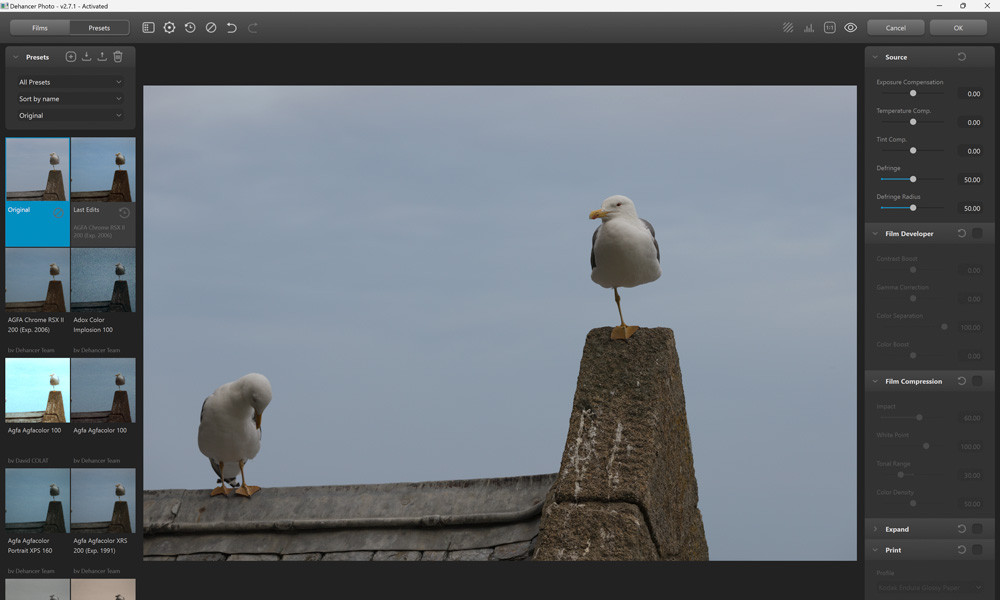This screenshot has height=600, width=1000.
Task: Select Agfa Agfacolor Portrait XPS 160 preset
Action: pyautogui.click(x=38, y=501)
